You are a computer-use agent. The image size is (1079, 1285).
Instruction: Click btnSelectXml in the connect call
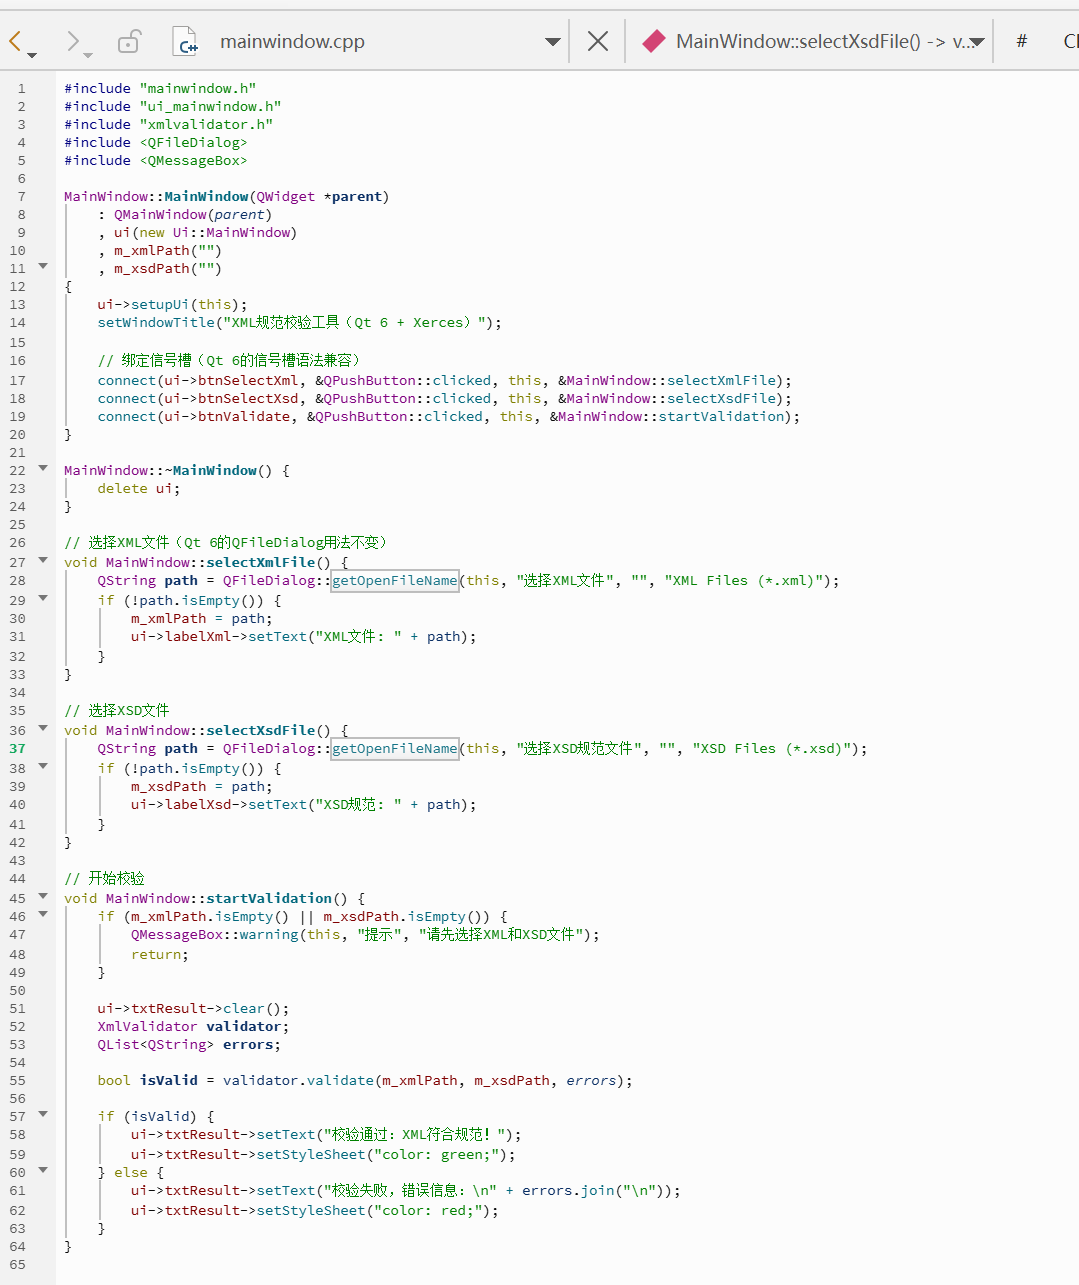point(248,380)
